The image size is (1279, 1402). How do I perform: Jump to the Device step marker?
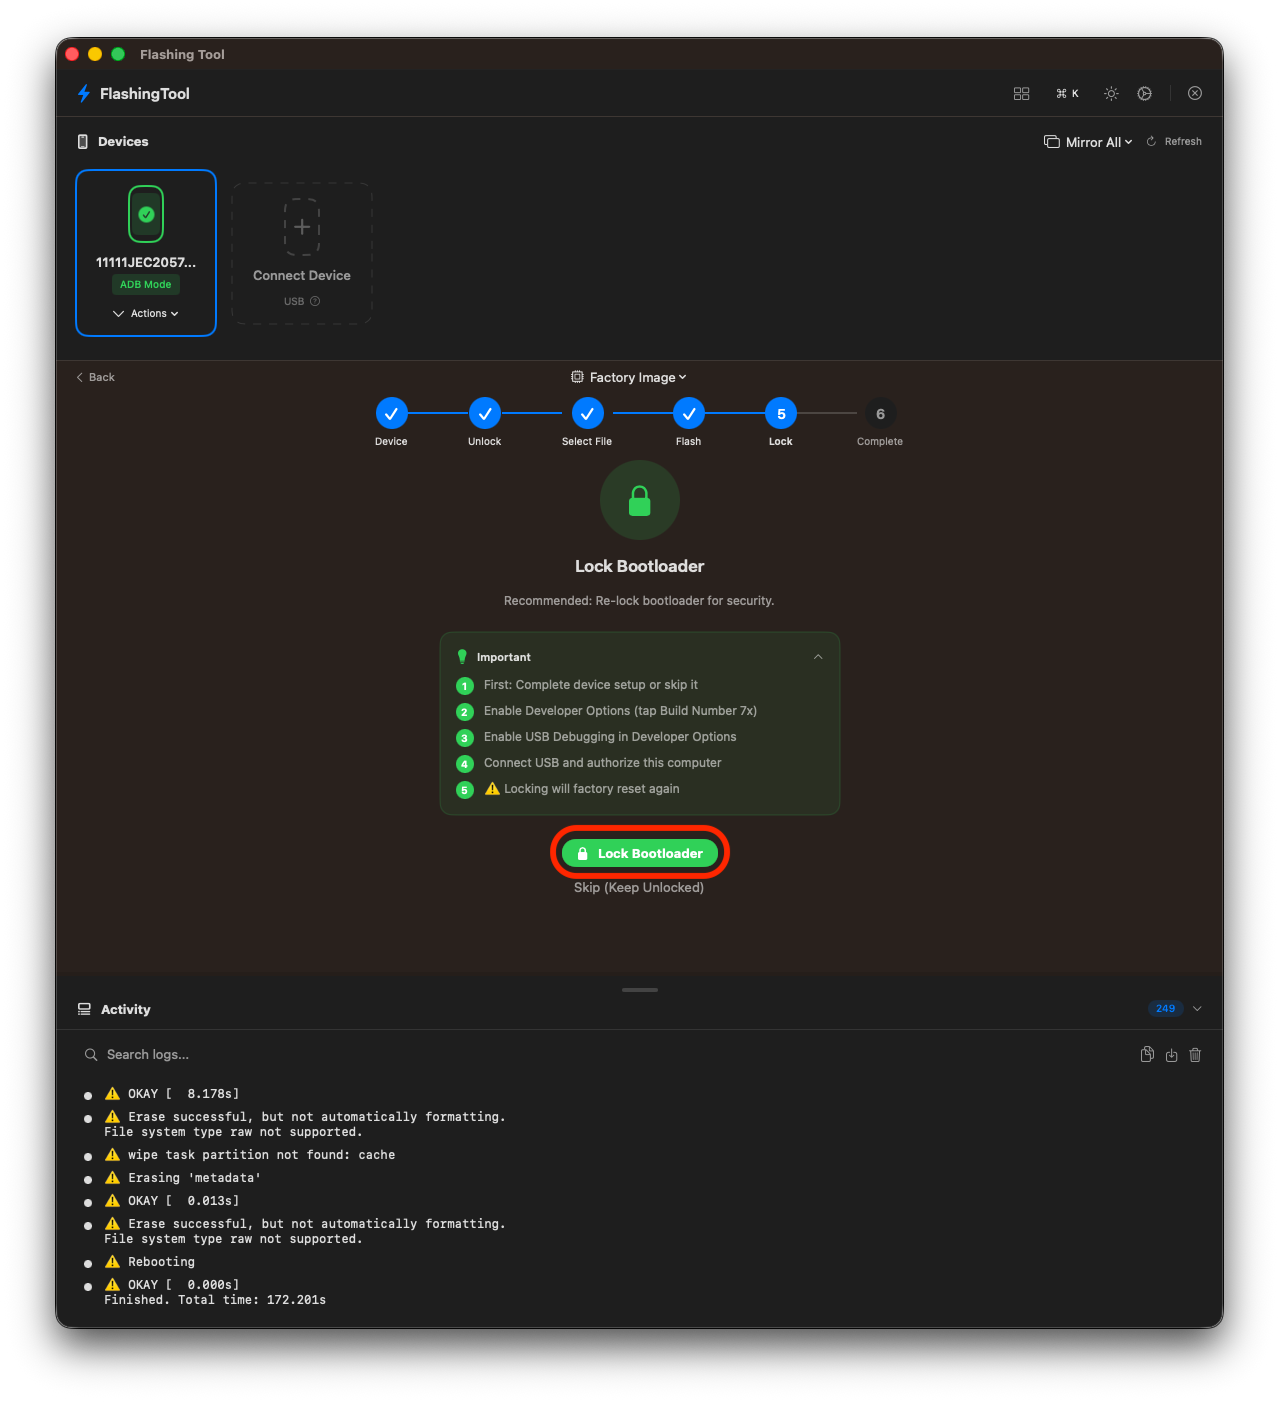tap(391, 413)
